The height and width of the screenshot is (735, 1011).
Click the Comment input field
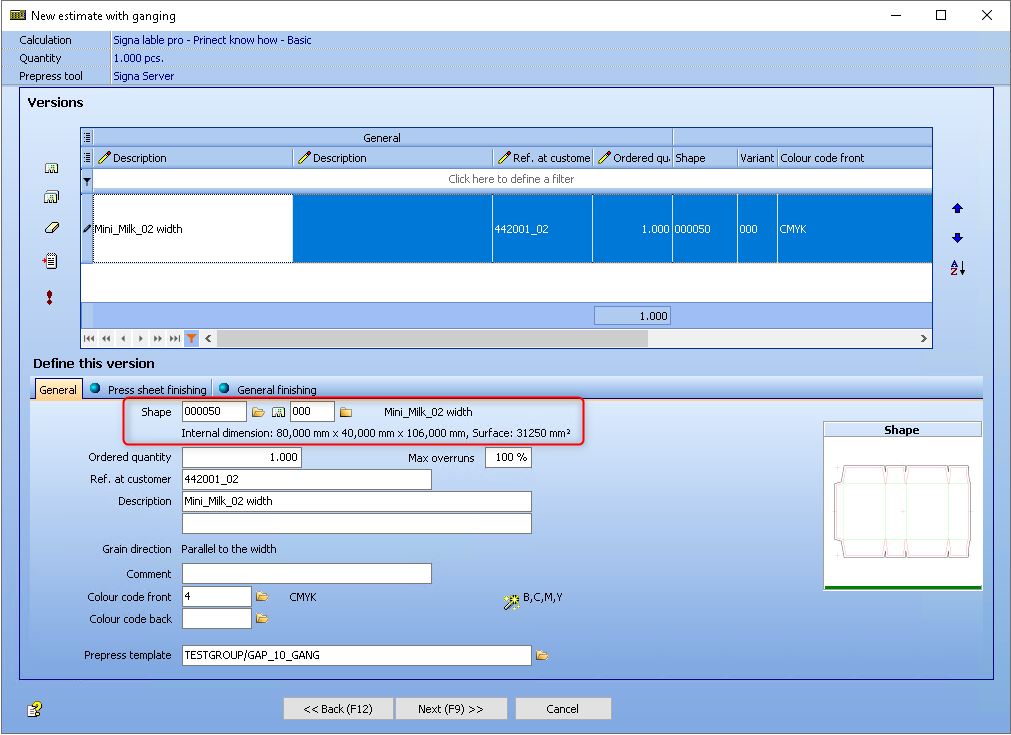coord(307,574)
